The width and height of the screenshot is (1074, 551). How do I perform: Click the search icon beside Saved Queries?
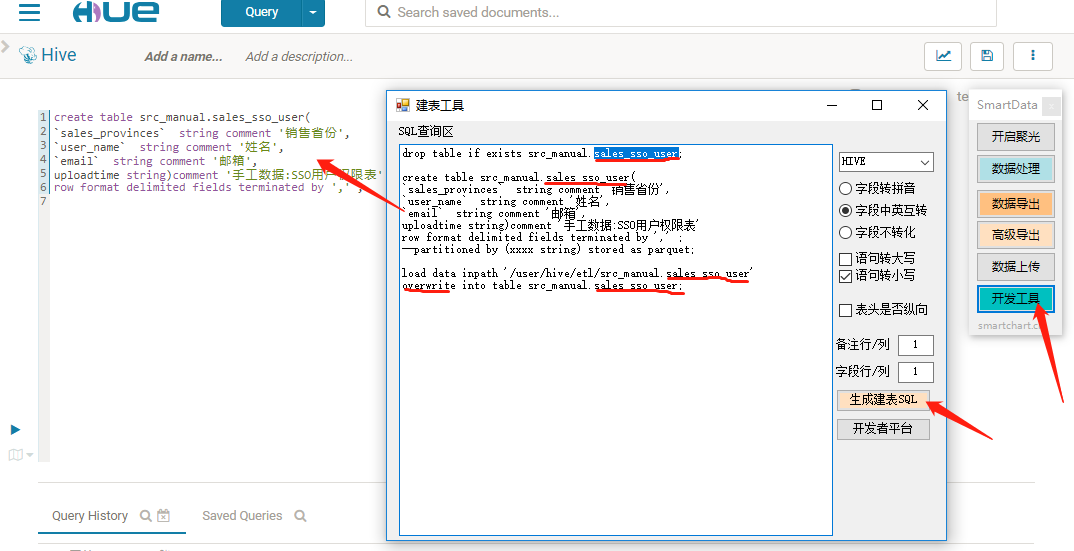coord(300,516)
